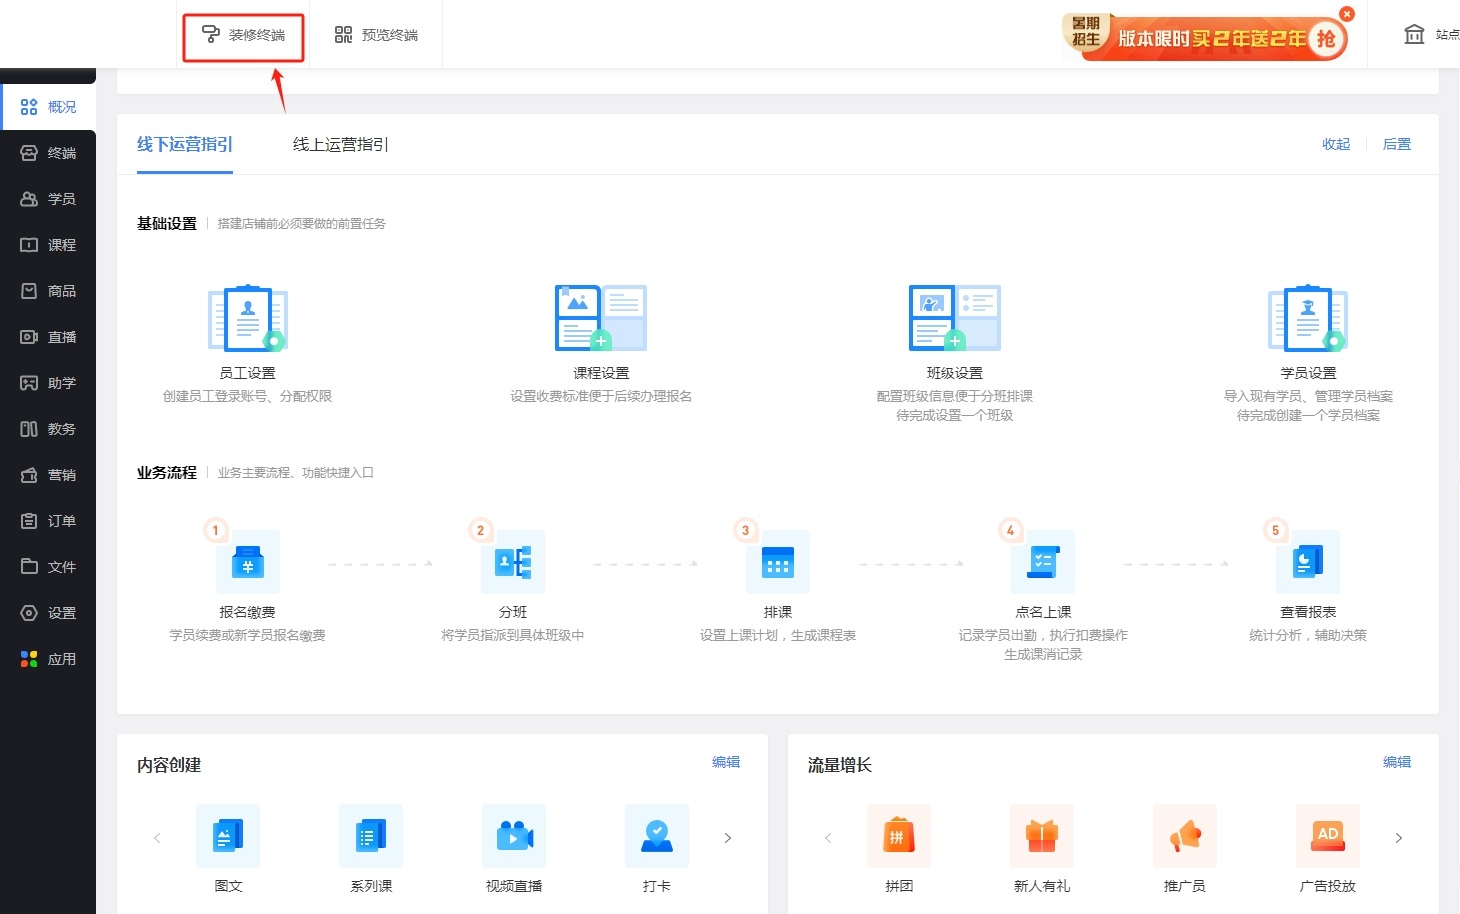Open the 员工设置 staff settings icon
The height and width of the screenshot is (914, 1460).
247,318
